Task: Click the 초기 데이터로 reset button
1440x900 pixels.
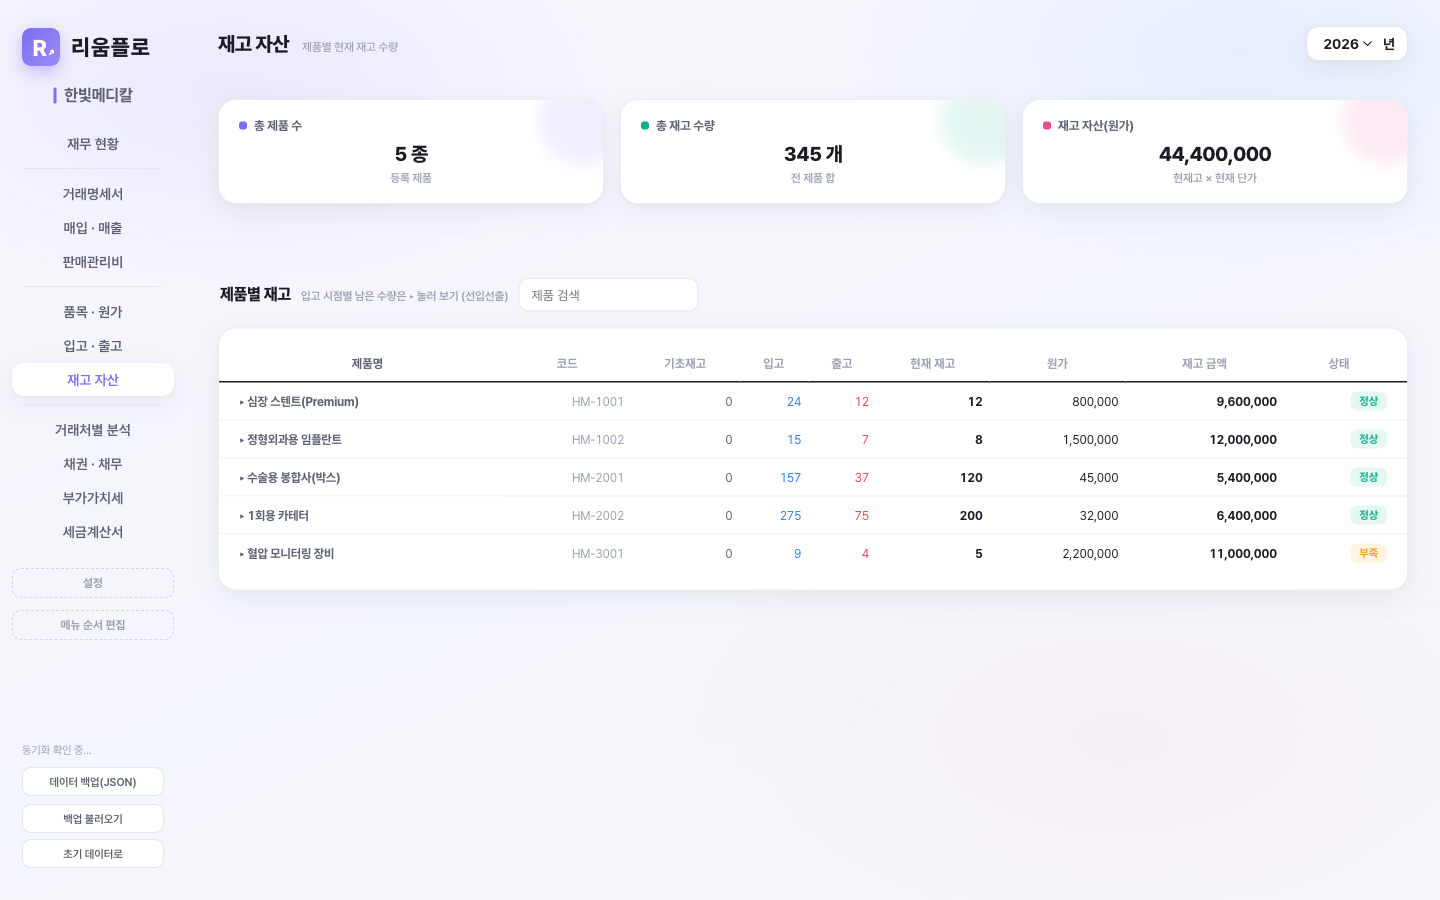Action: [93, 854]
